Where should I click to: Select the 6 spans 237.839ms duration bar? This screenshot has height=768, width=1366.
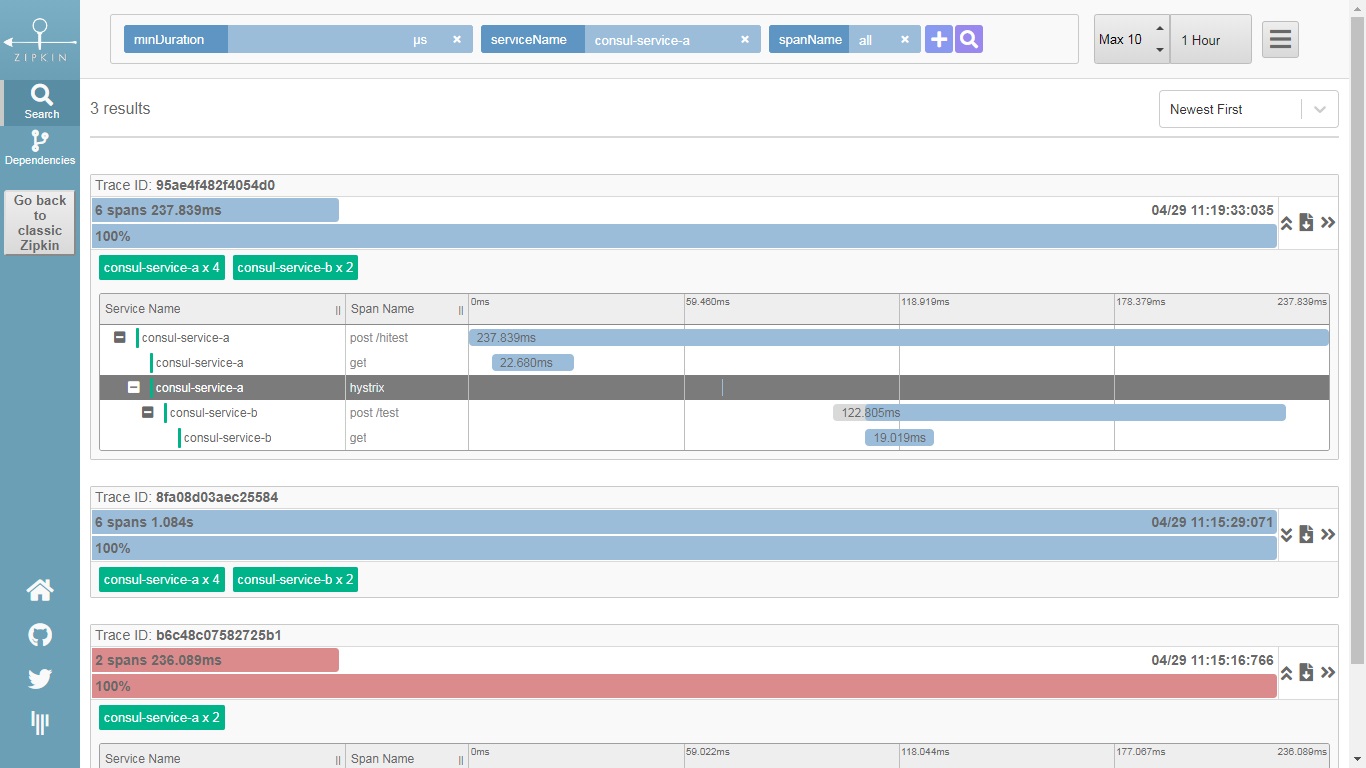[215, 210]
